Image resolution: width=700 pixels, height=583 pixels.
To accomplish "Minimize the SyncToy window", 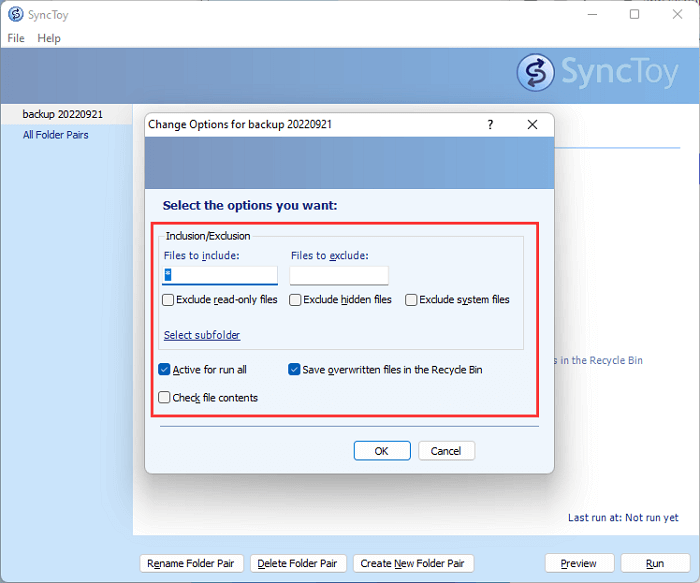I will click(x=592, y=14).
